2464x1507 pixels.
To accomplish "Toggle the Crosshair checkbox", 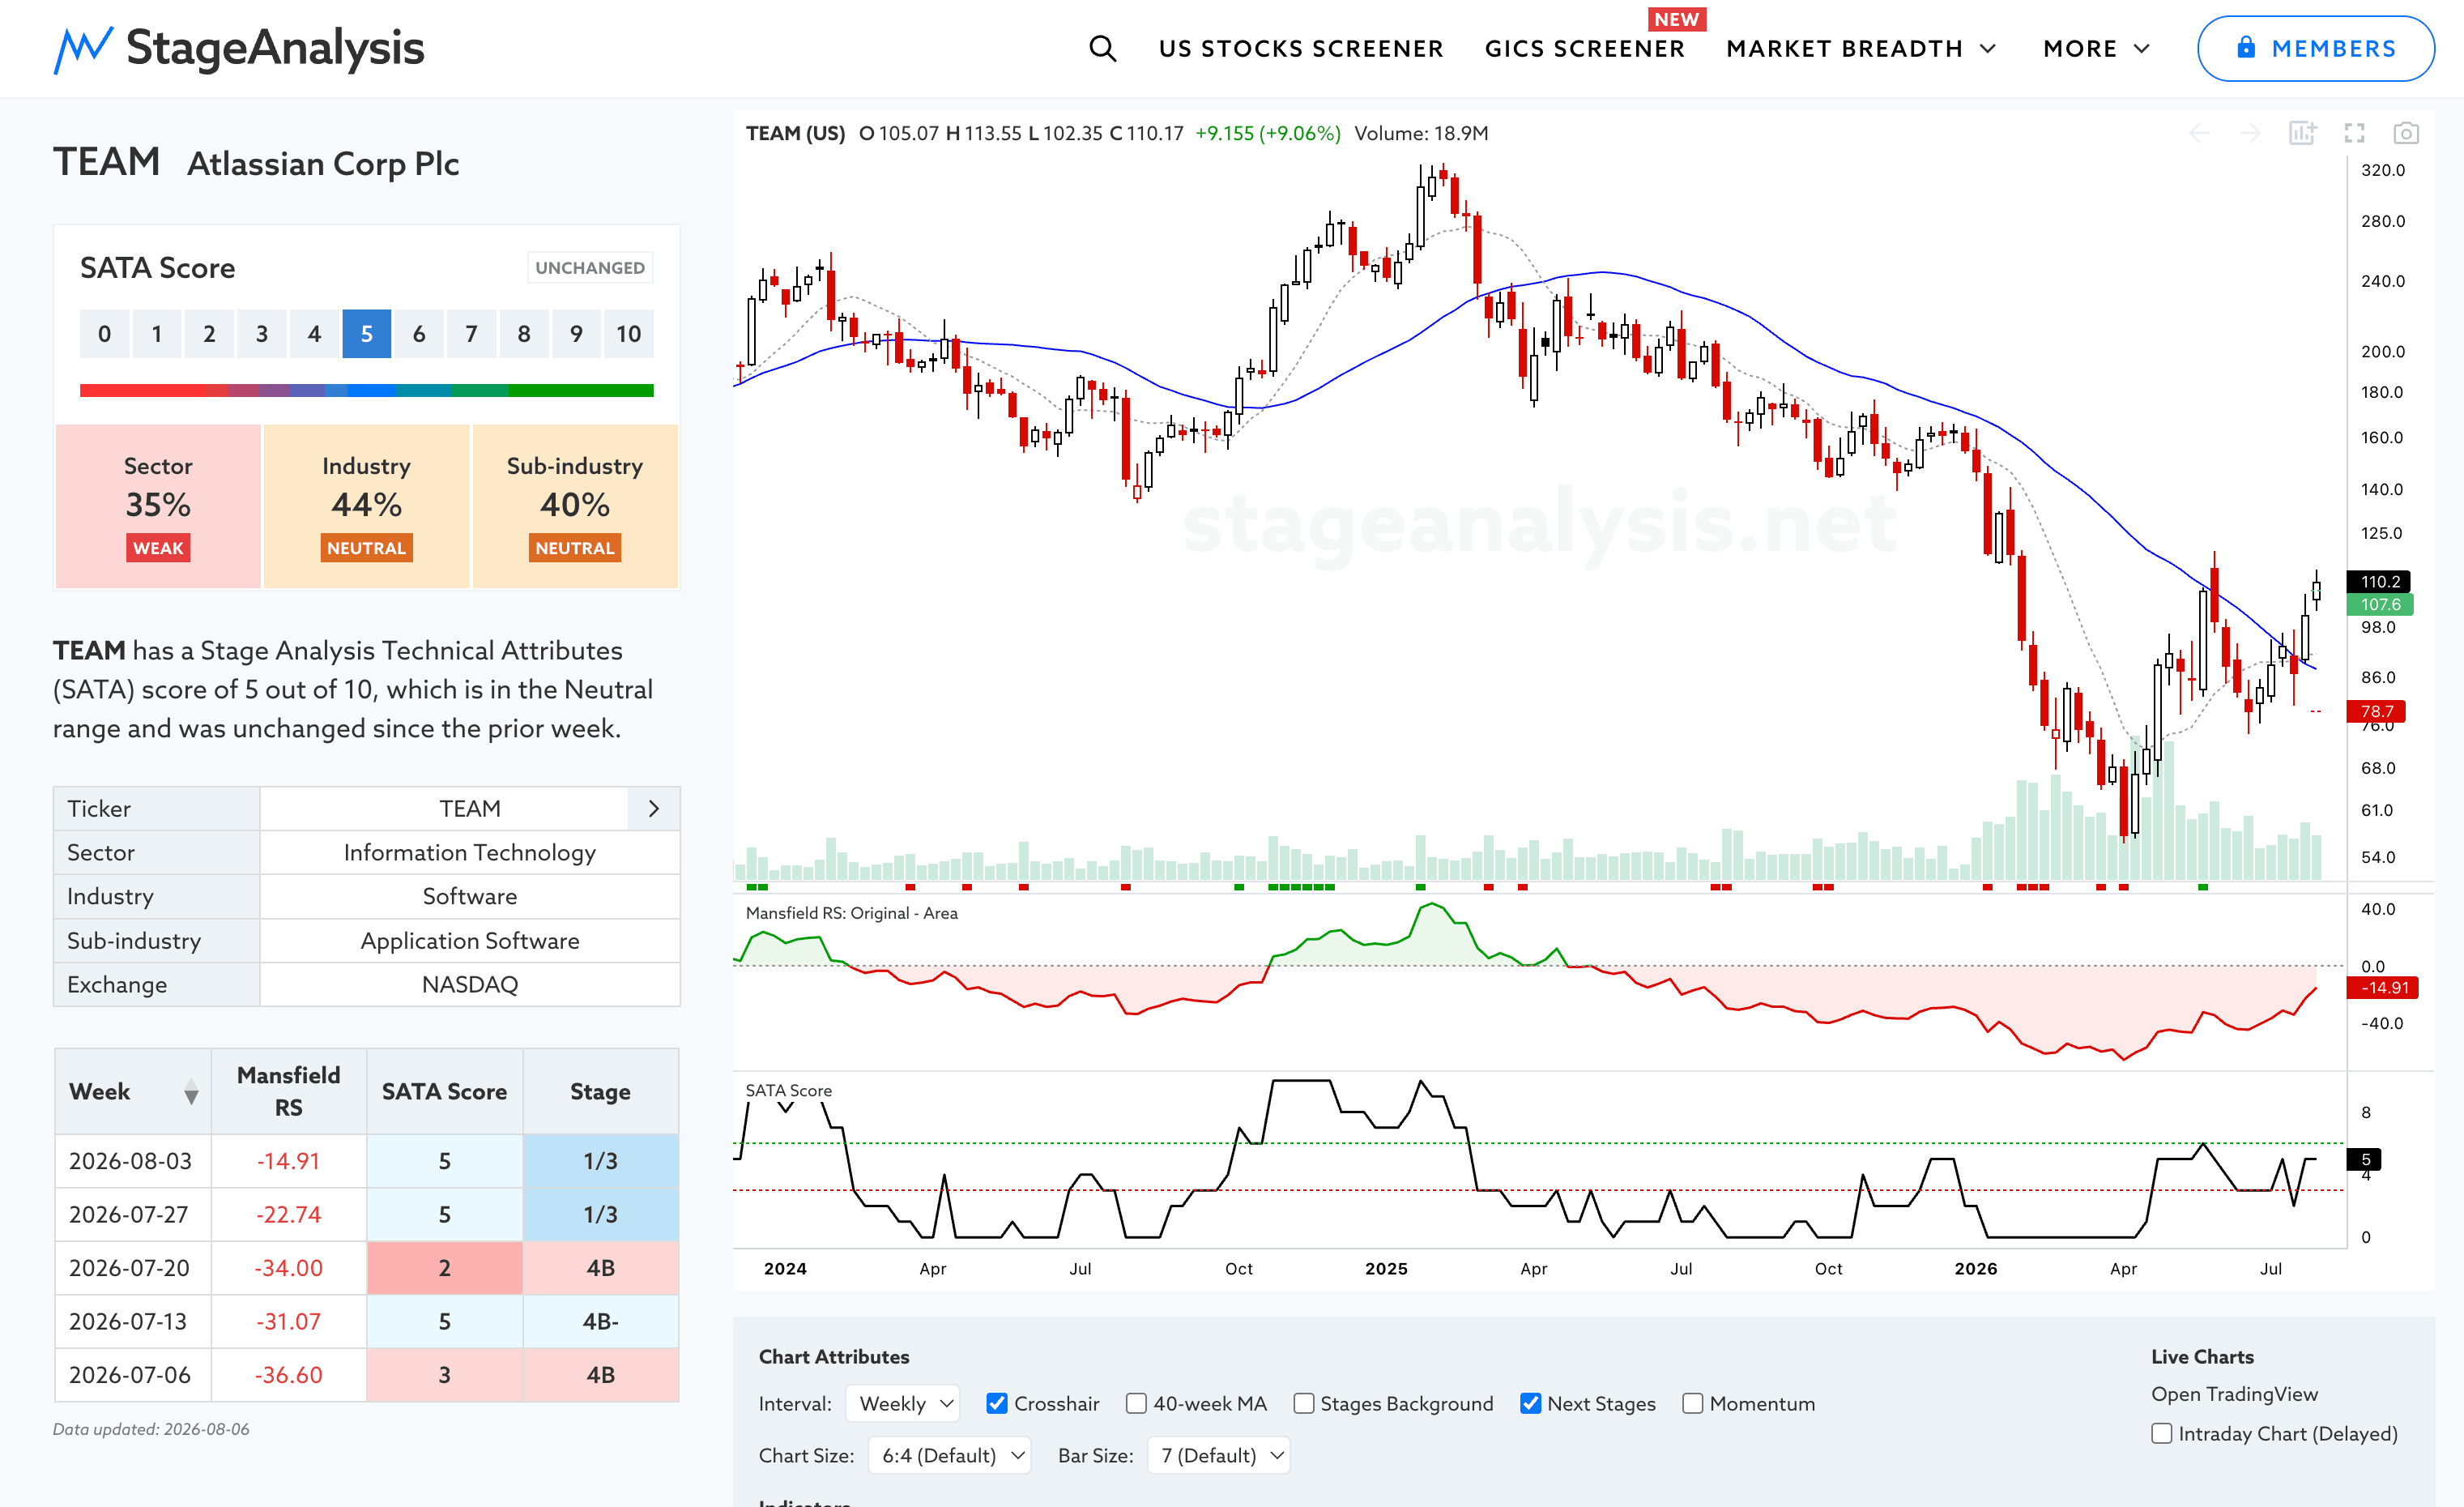I will pos(997,1403).
